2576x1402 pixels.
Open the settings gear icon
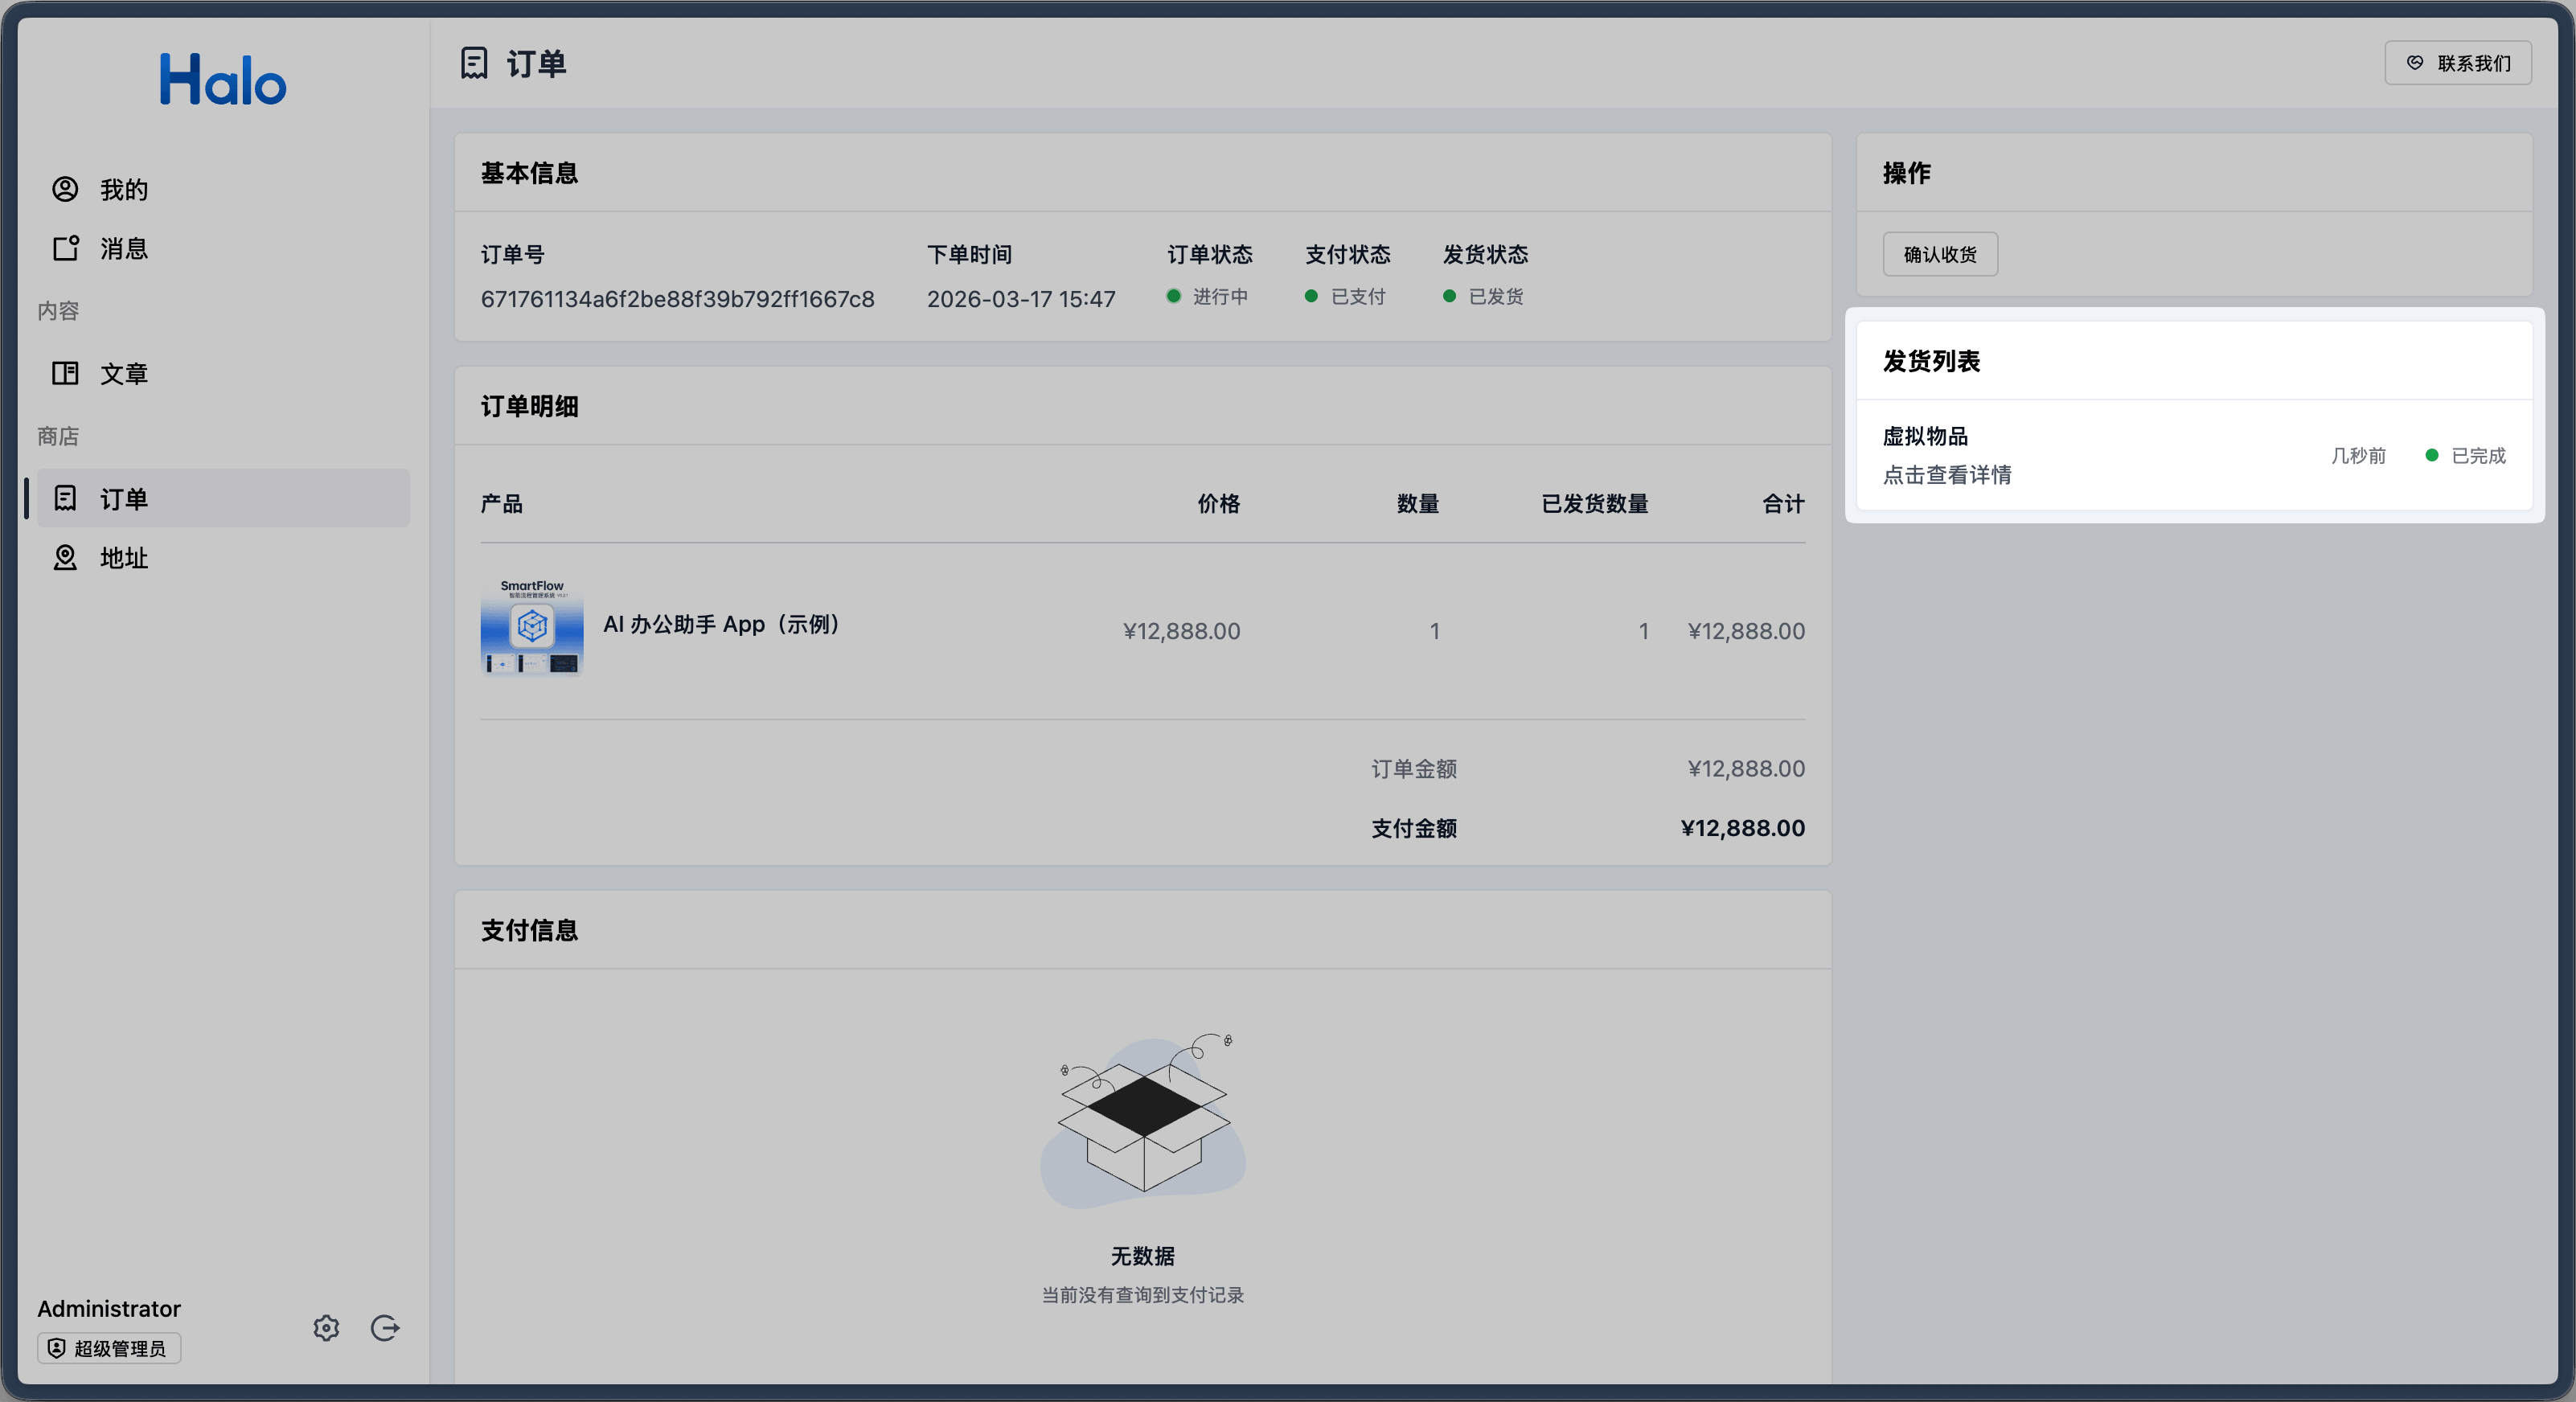coord(326,1328)
